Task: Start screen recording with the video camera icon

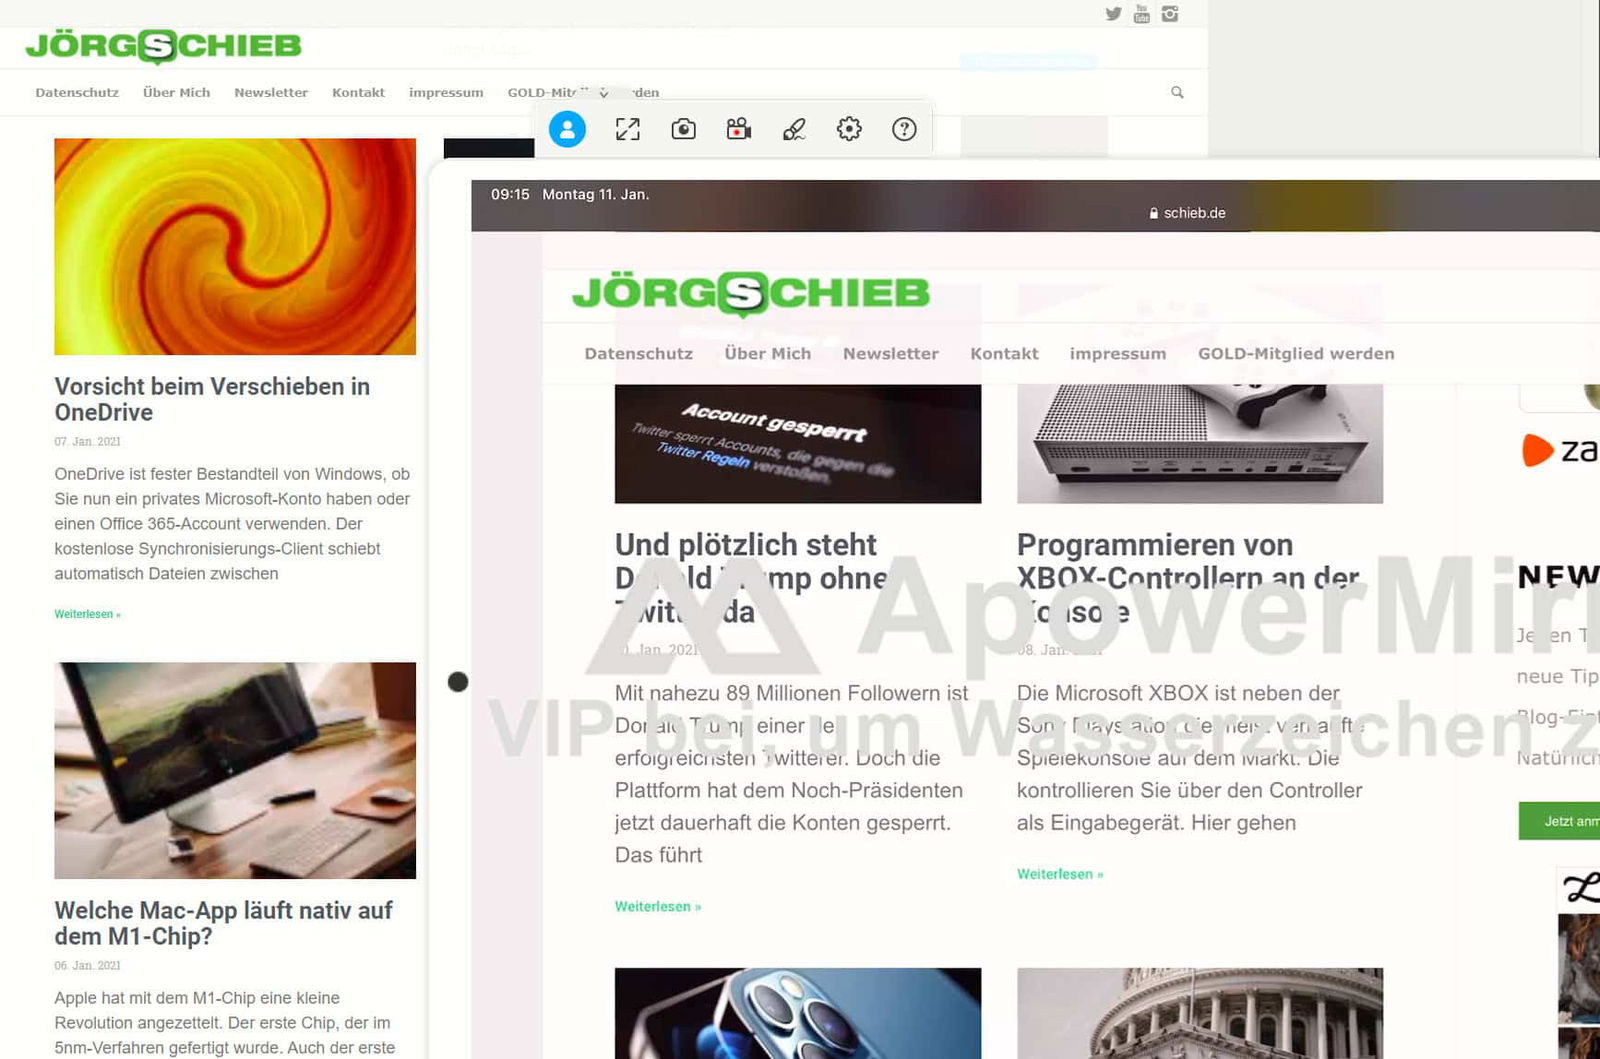Action: [x=739, y=129]
